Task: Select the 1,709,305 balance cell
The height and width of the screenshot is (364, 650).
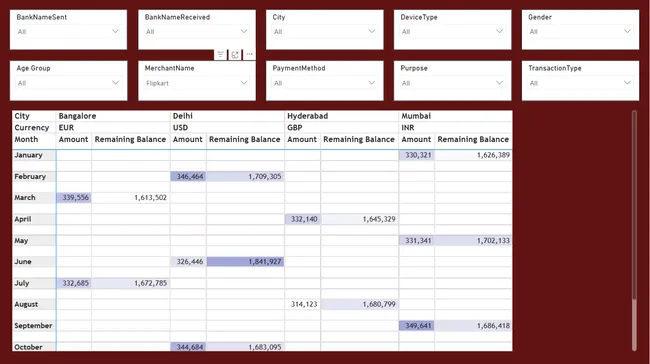Action: click(x=245, y=177)
